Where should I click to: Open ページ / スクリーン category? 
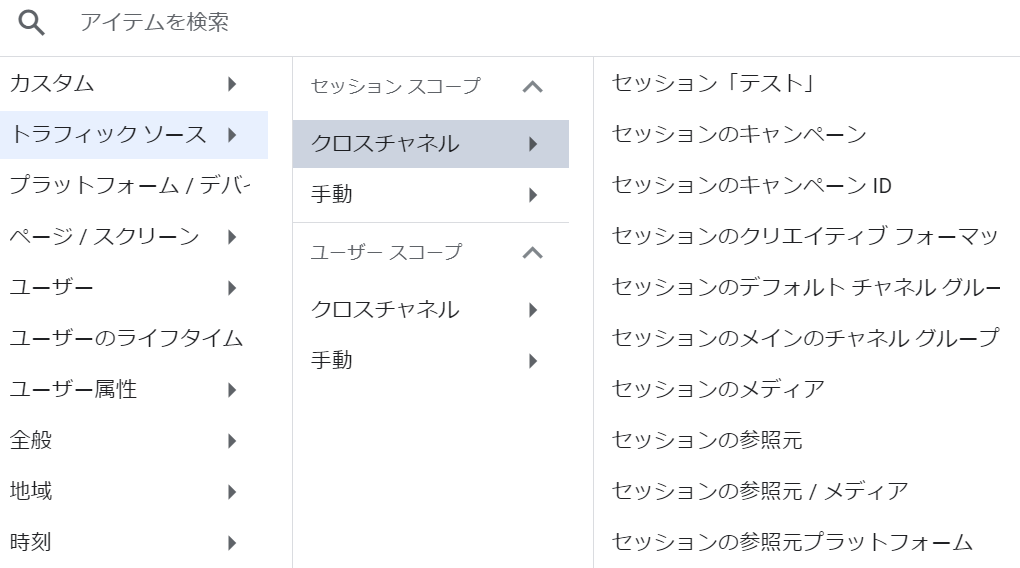tap(134, 237)
